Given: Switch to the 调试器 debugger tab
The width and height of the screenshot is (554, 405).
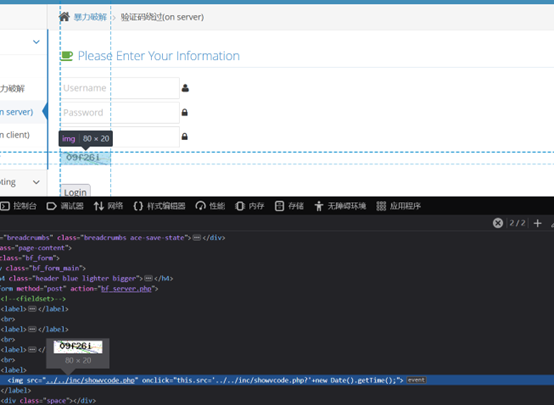Looking at the screenshot, I should coord(65,206).
